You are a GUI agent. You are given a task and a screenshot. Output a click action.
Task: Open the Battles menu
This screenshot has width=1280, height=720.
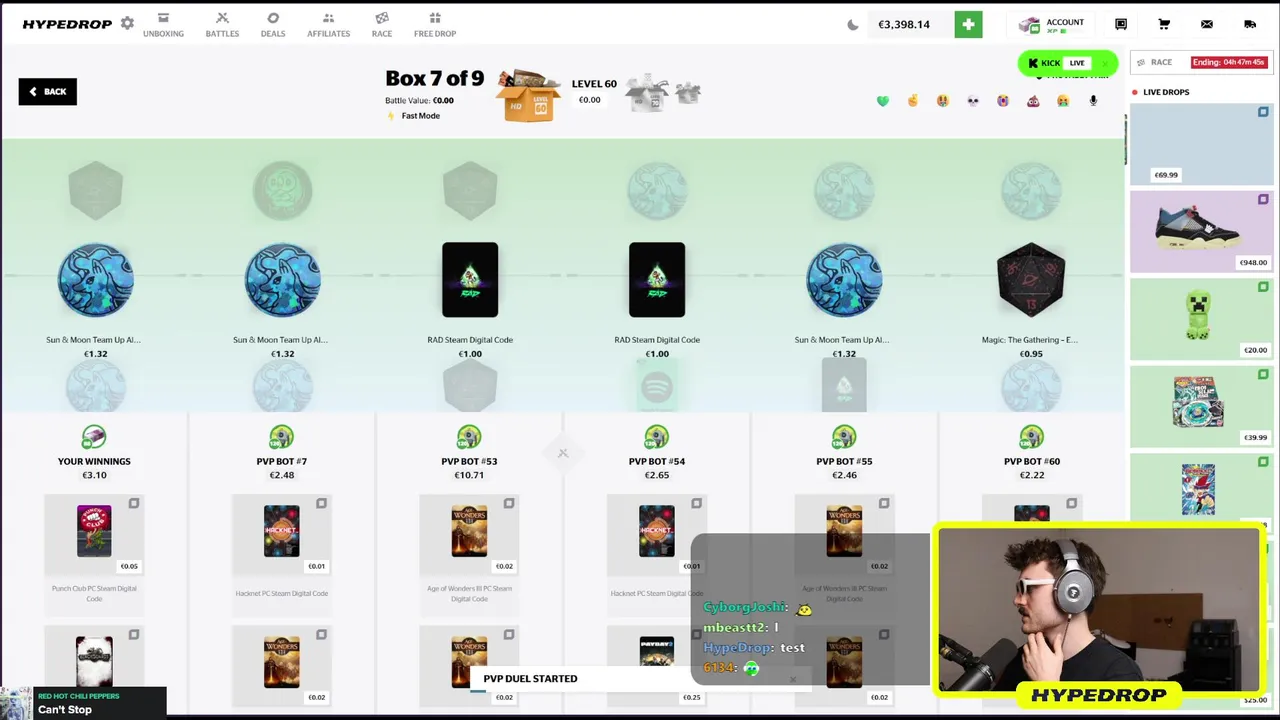(x=222, y=25)
